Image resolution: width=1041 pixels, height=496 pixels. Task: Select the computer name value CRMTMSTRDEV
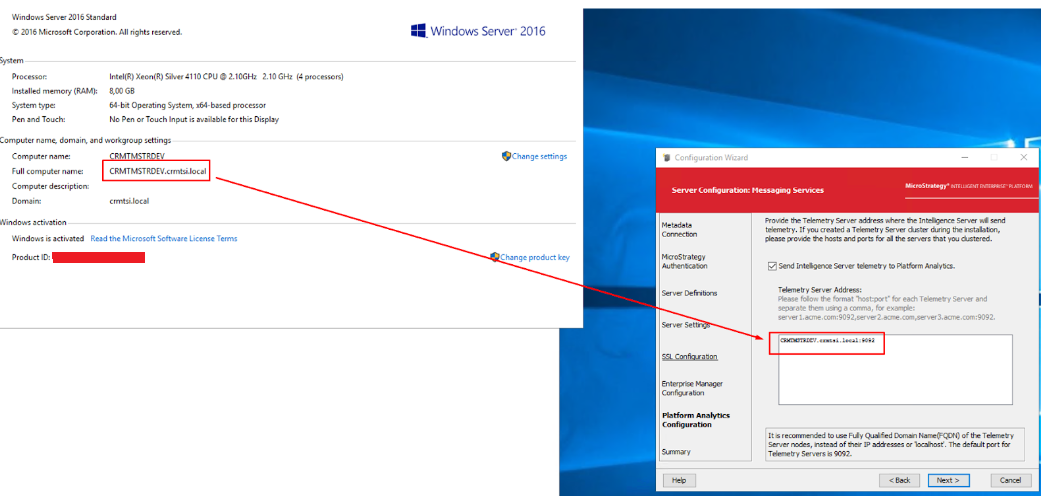tap(137, 157)
